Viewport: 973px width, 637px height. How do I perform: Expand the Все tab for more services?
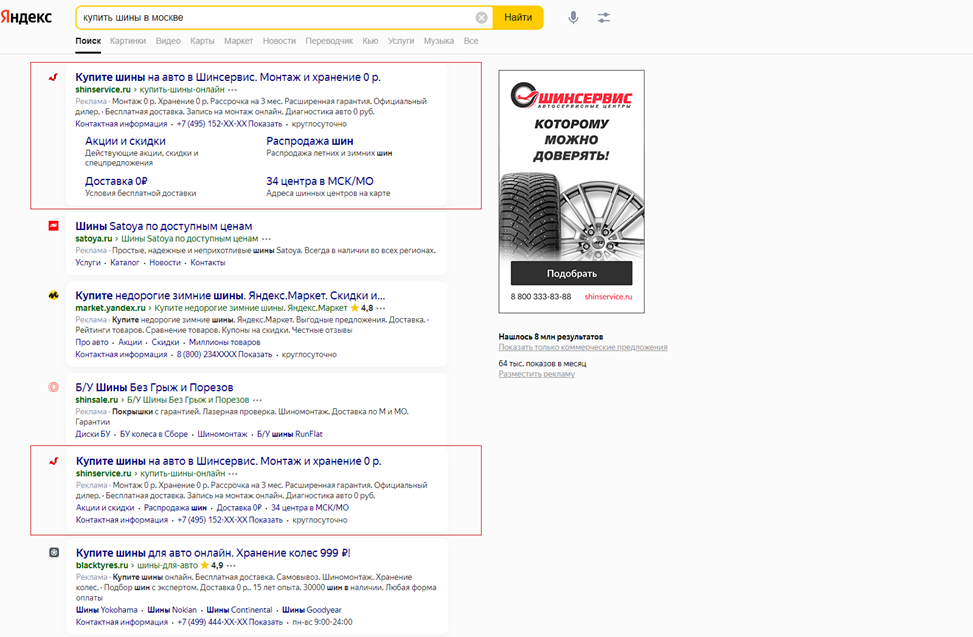point(470,41)
